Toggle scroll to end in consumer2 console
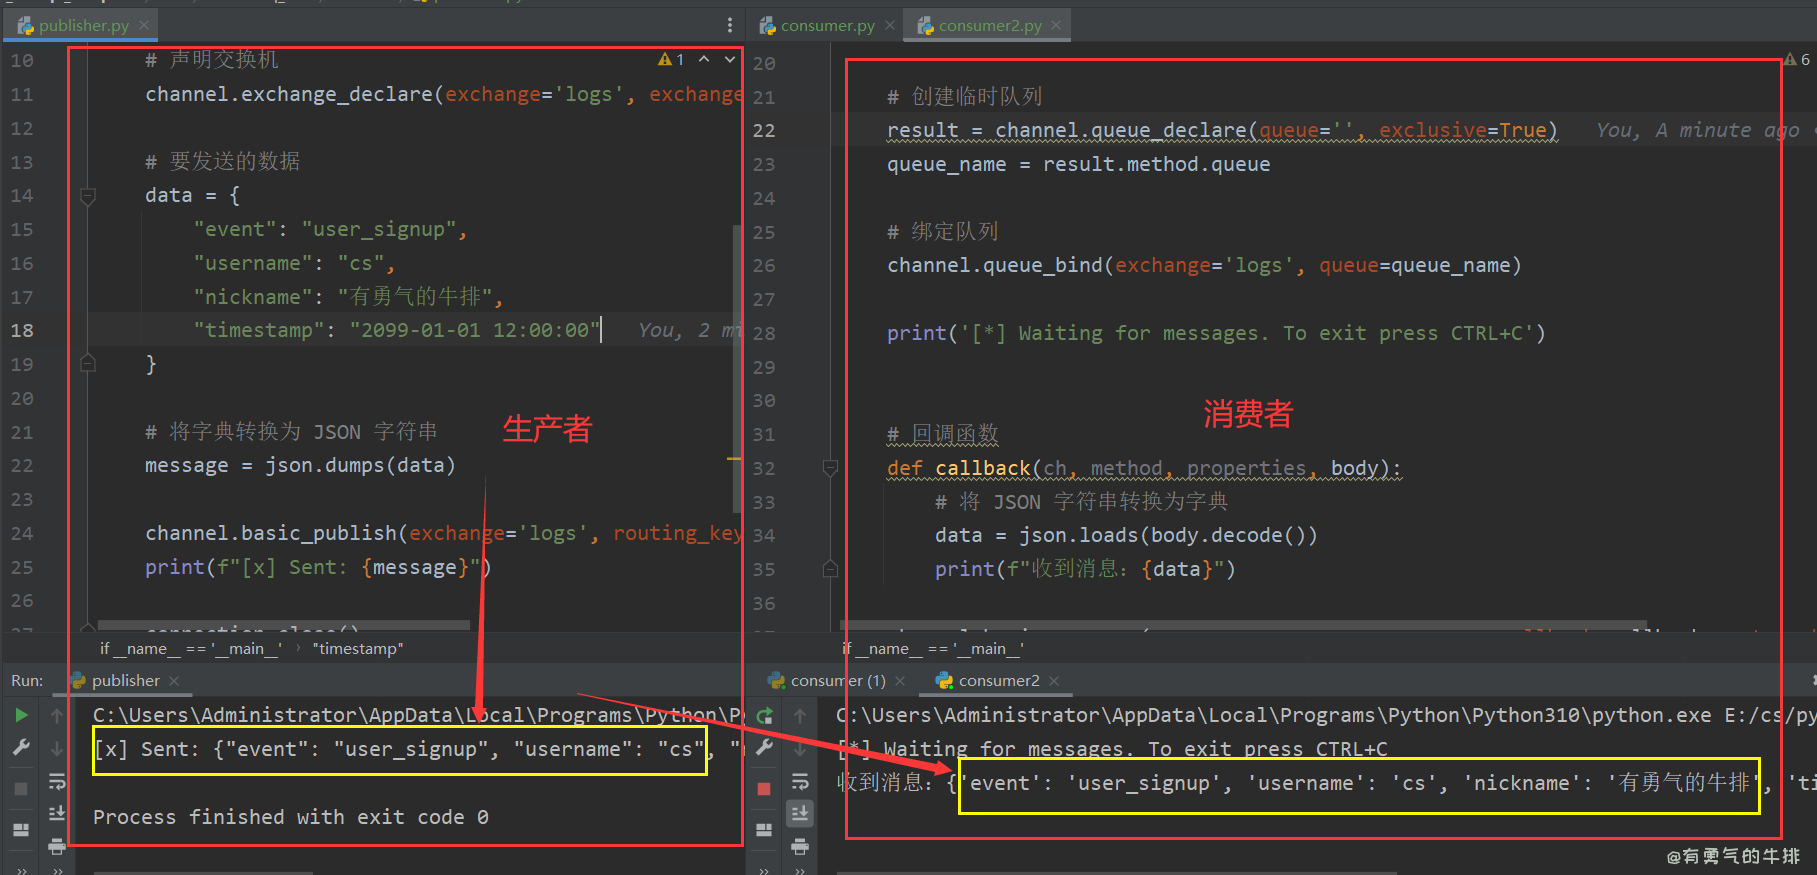The width and height of the screenshot is (1817, 875). pos(800,813)
